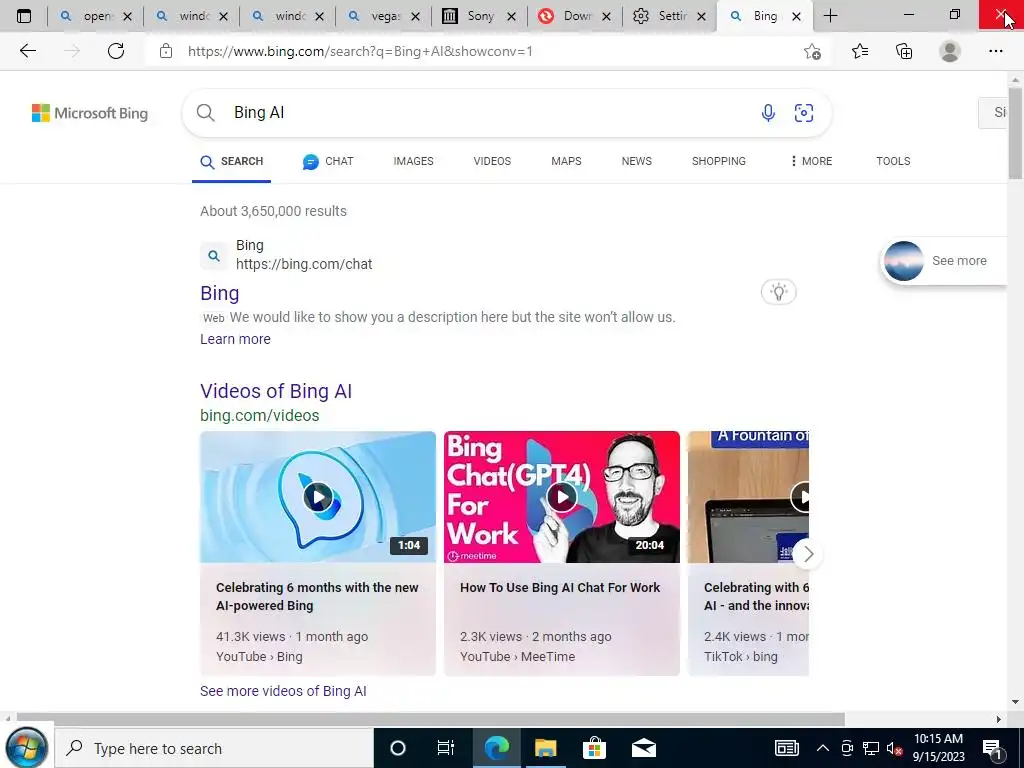The image size is (1024, 768).
Task: Open the Bing result title link
Action: 219,293
